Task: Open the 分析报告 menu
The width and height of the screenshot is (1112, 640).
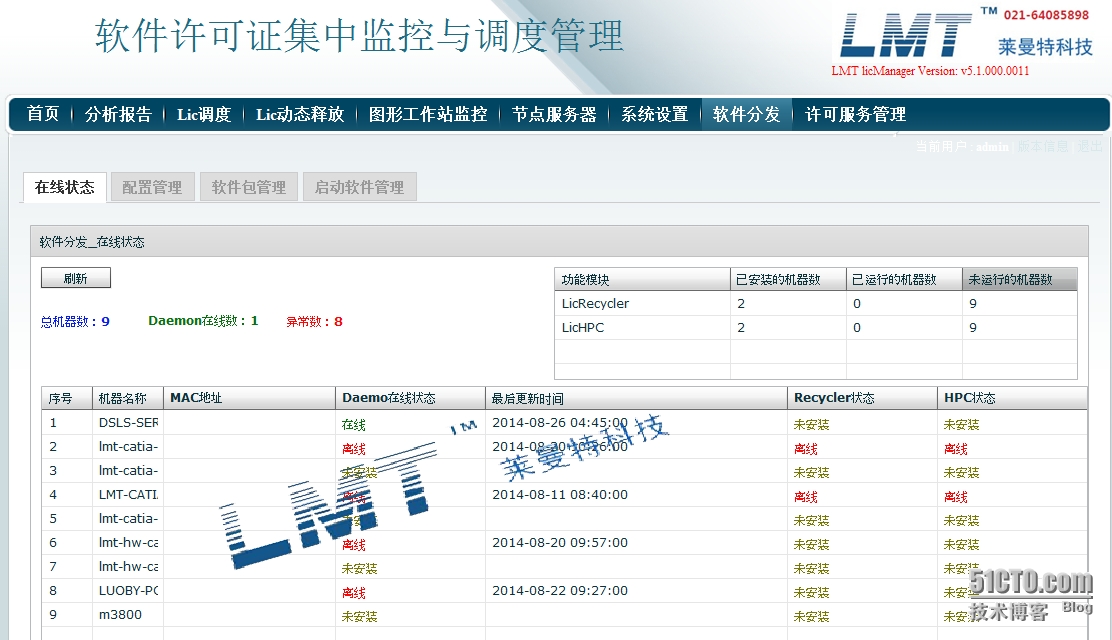Action: (118, 114)
